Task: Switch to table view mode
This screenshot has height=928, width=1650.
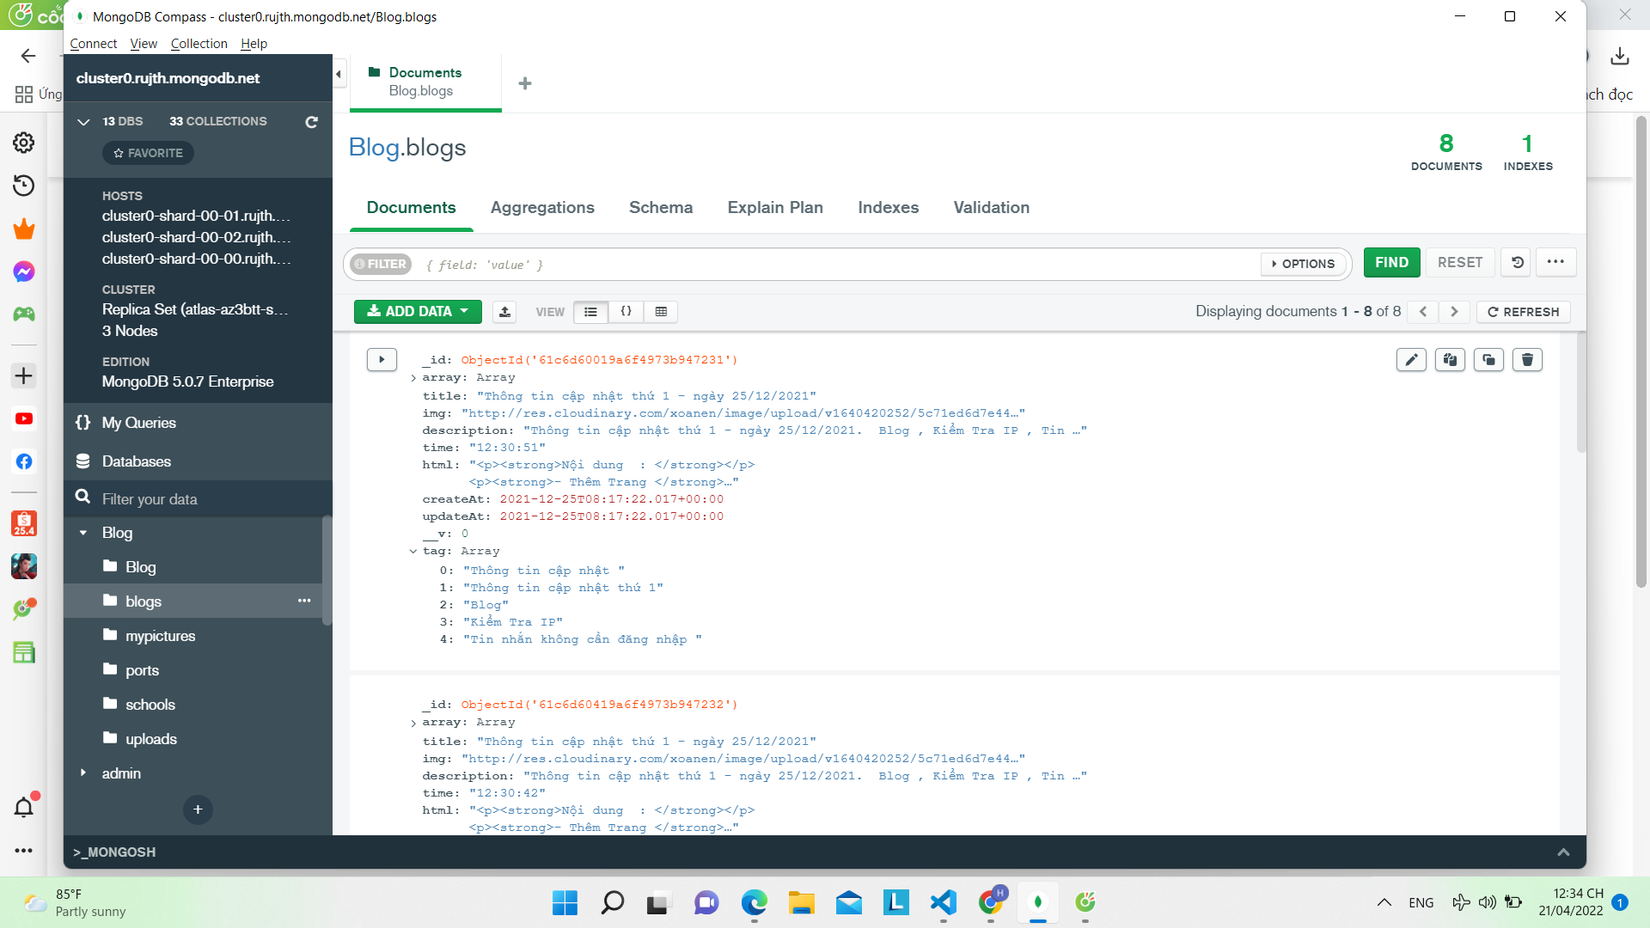Action: [x=661, y=312]
